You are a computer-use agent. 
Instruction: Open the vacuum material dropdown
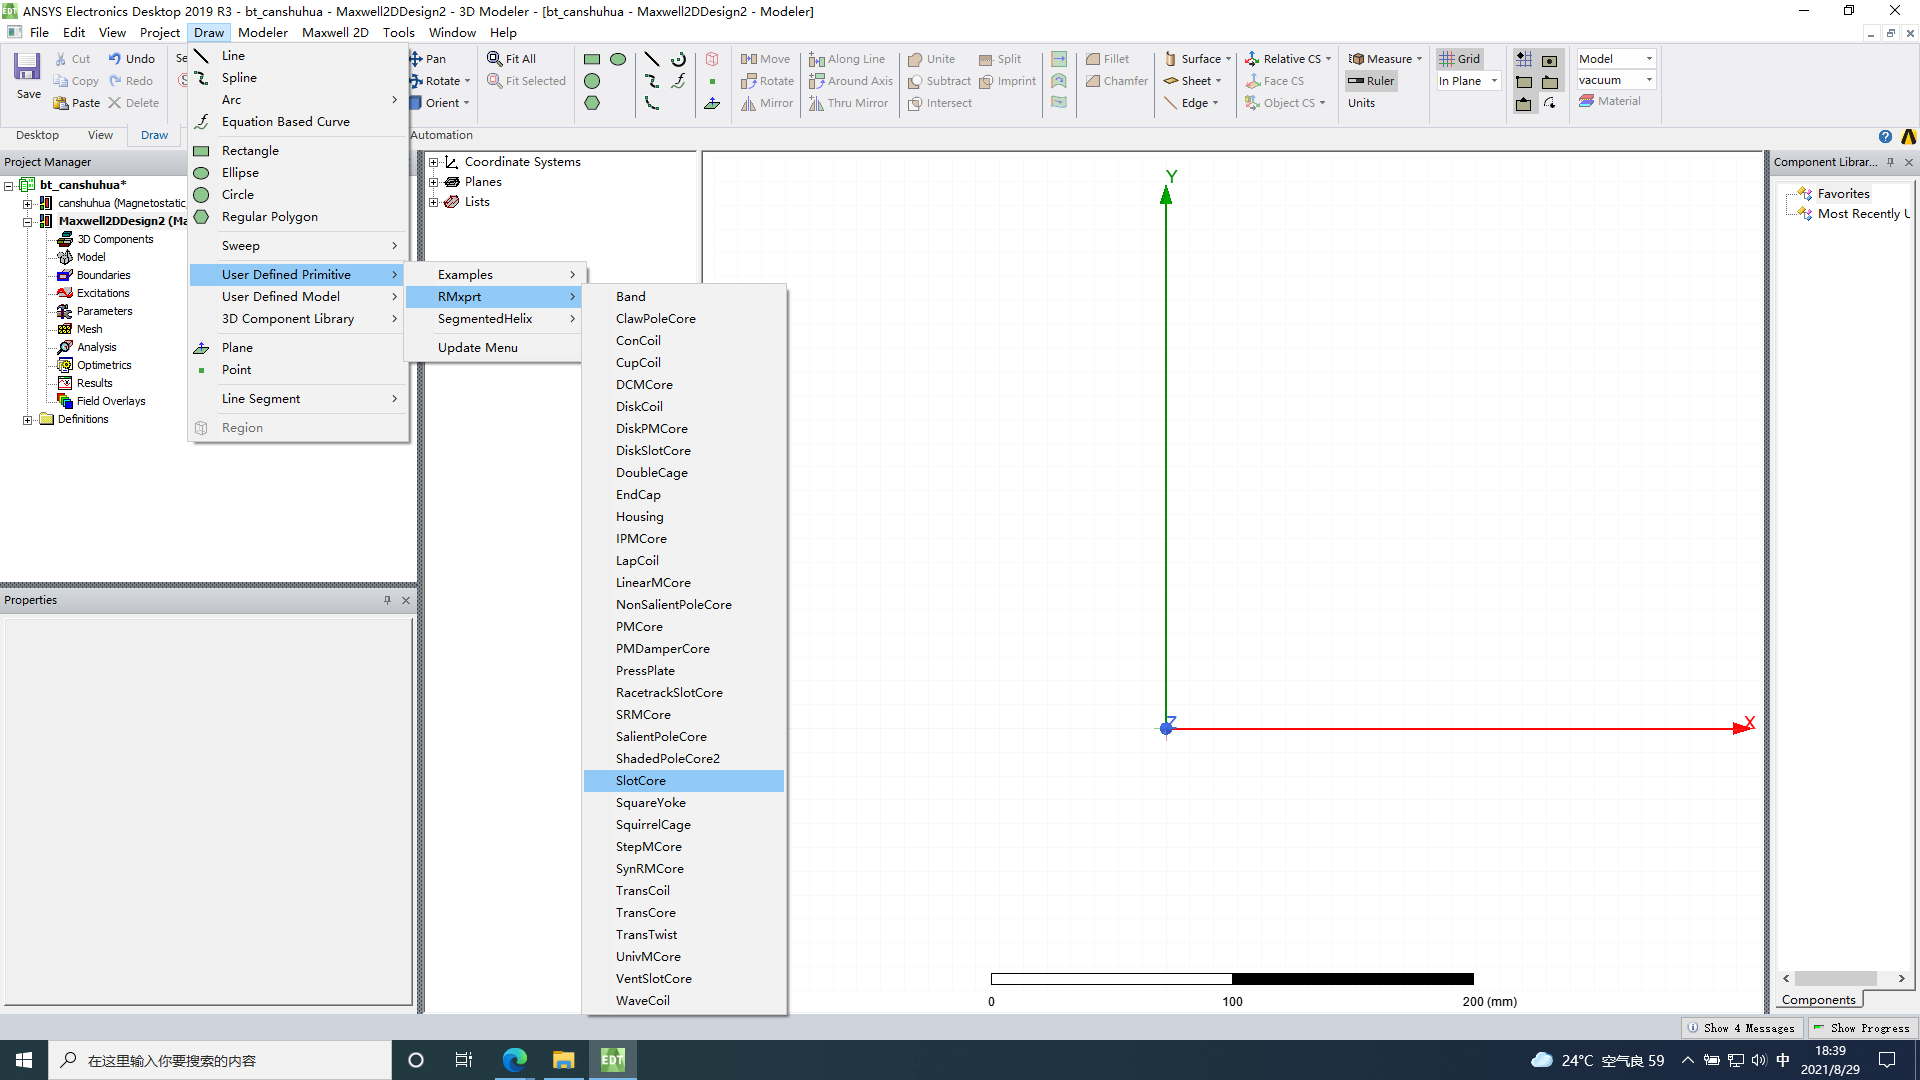pyautogui.click(x=1649, y=80)
